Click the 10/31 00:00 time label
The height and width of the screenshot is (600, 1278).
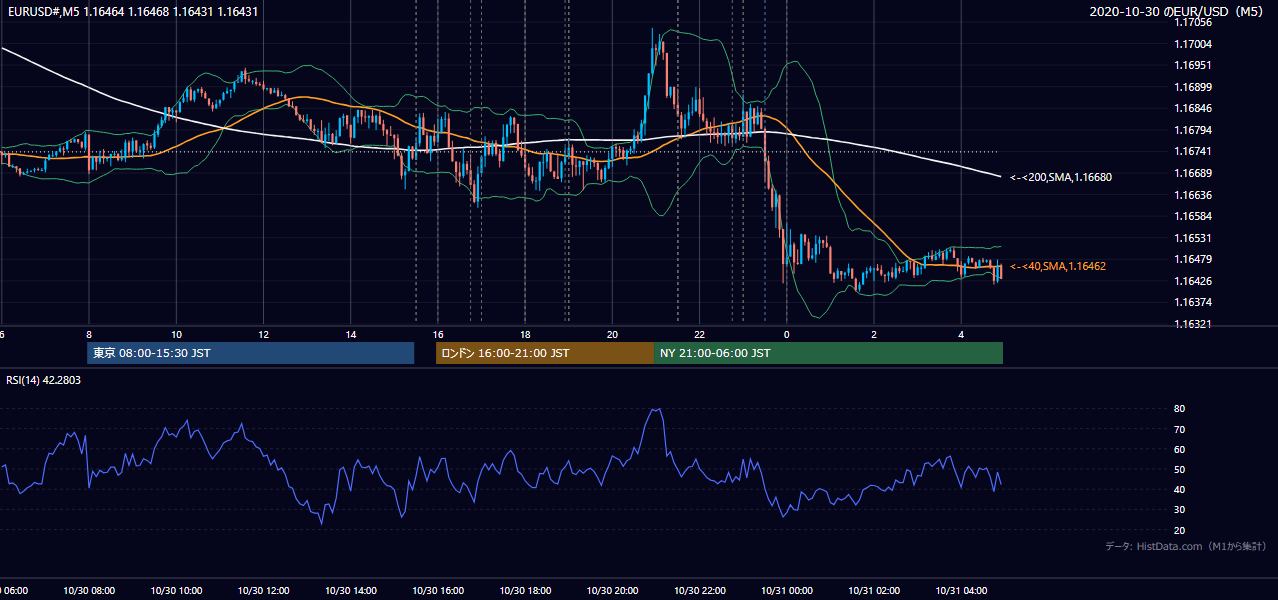787,591
